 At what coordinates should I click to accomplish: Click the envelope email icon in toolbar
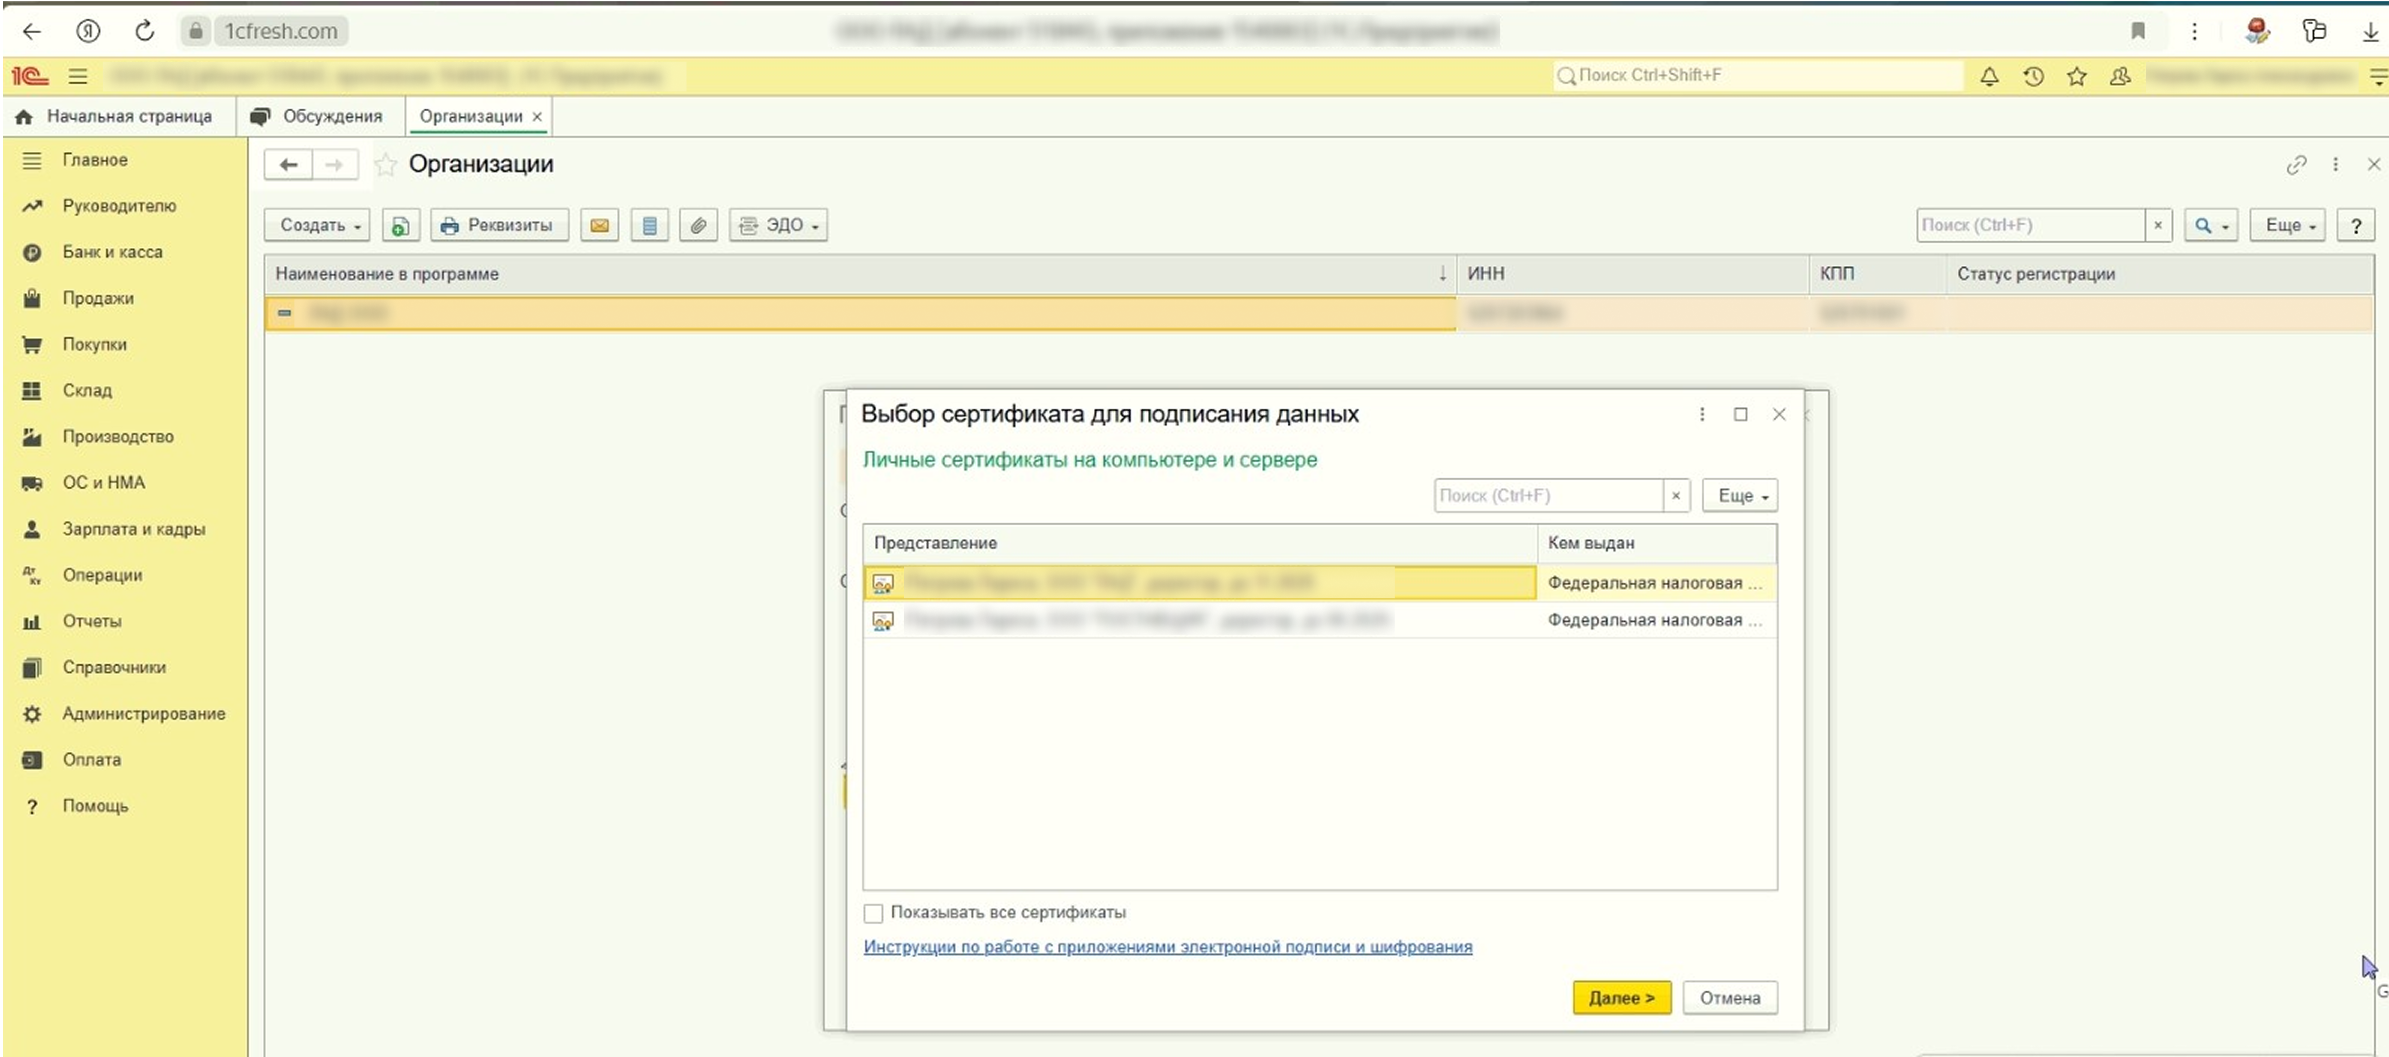click(x=599, y=225)
